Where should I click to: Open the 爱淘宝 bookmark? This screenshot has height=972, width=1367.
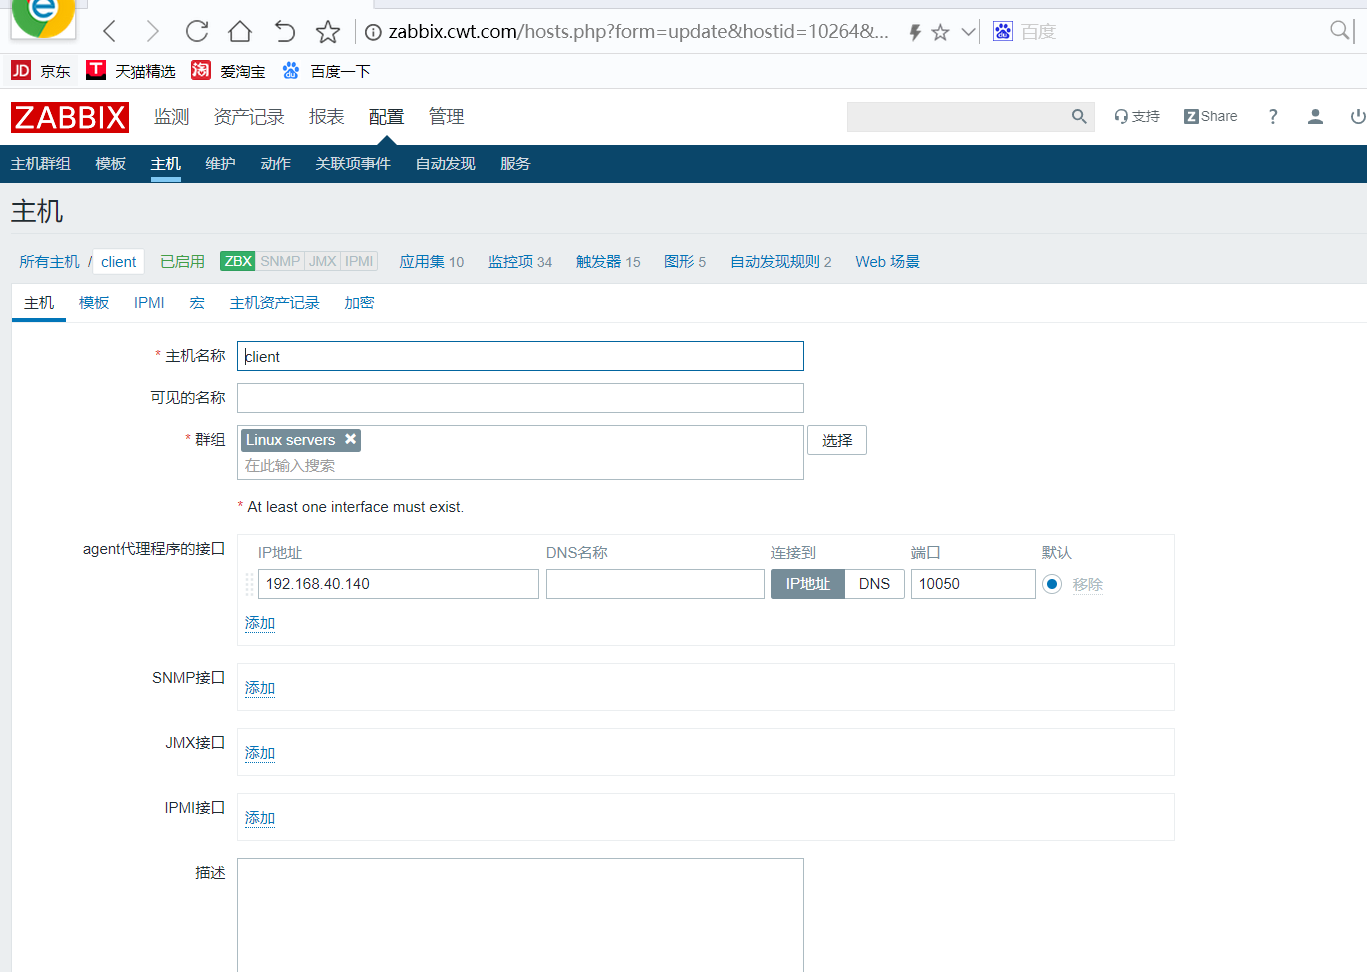tap(229, 71)
